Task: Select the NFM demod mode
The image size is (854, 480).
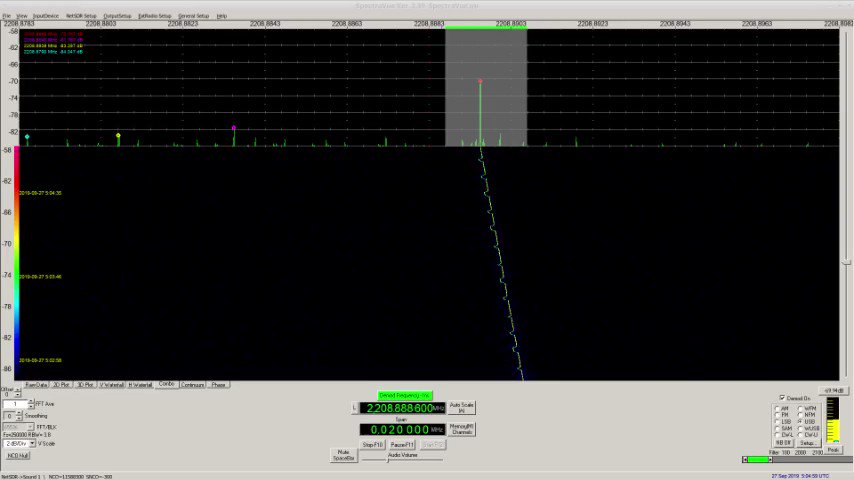Action: point(801,415)
